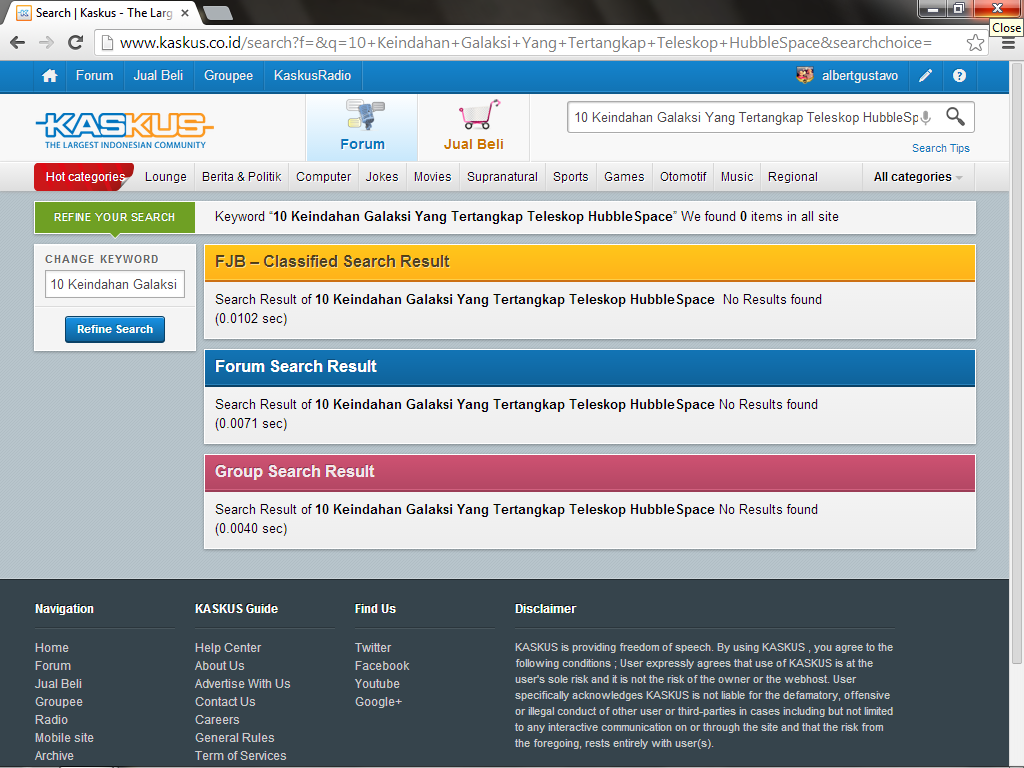
Task: Open footer Home link
Action: [x=52, y=648]
